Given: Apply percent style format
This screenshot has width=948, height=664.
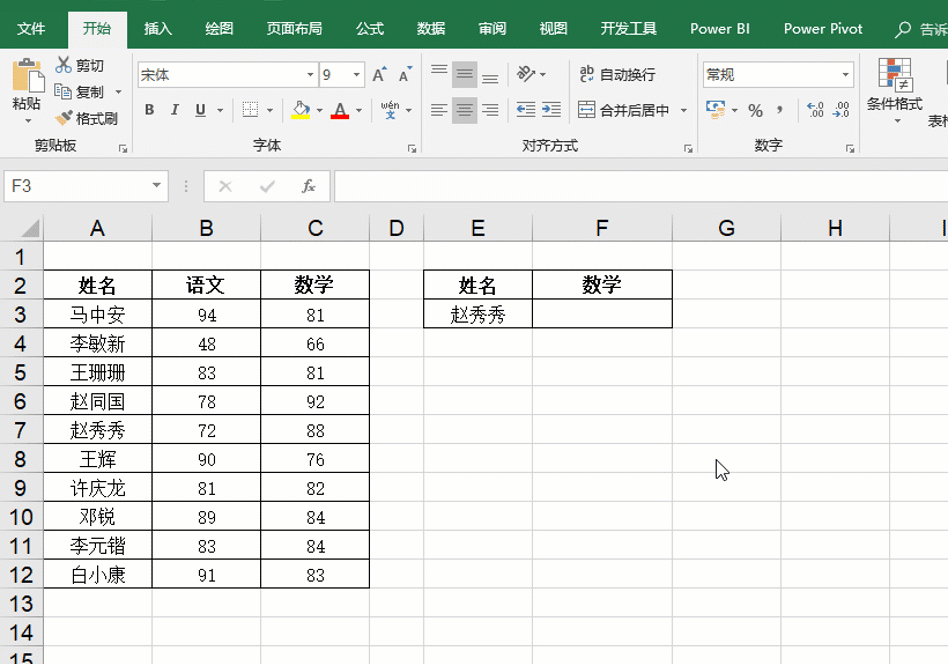Looking at the screenshot, I should click(755, 110).
